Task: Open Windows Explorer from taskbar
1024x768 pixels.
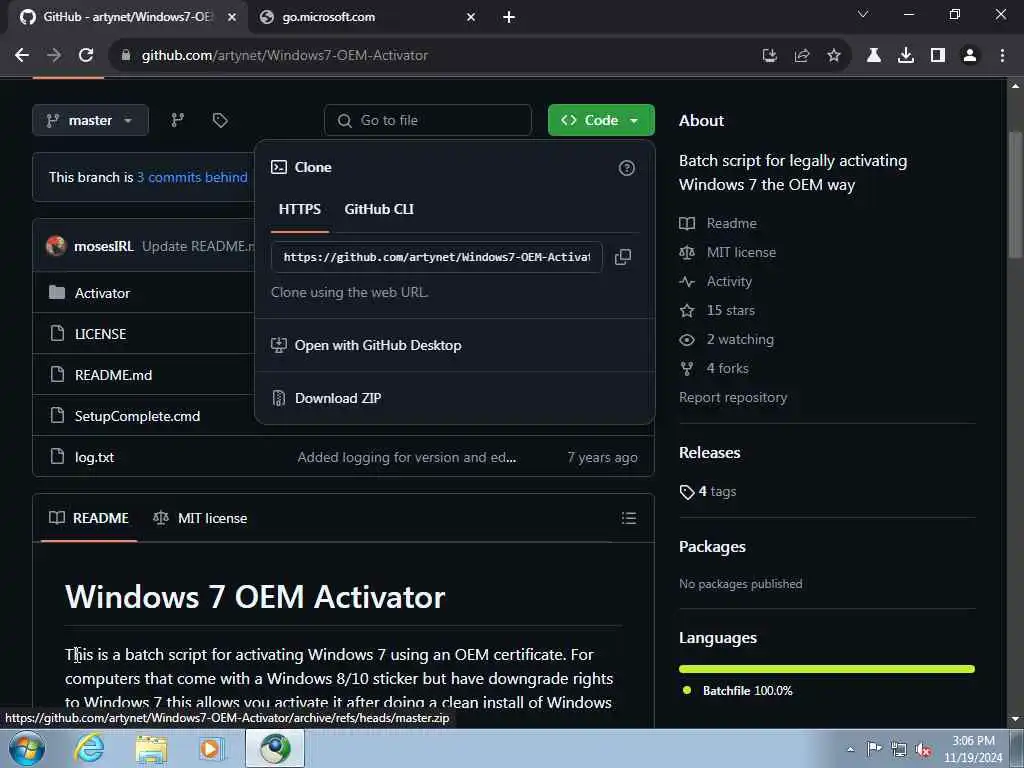Action: point(152,748)
